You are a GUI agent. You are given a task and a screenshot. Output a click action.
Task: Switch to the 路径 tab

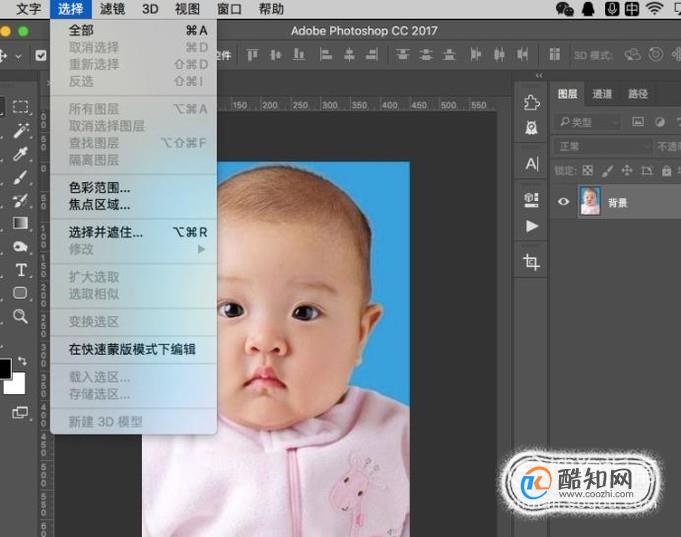[638, 94]
